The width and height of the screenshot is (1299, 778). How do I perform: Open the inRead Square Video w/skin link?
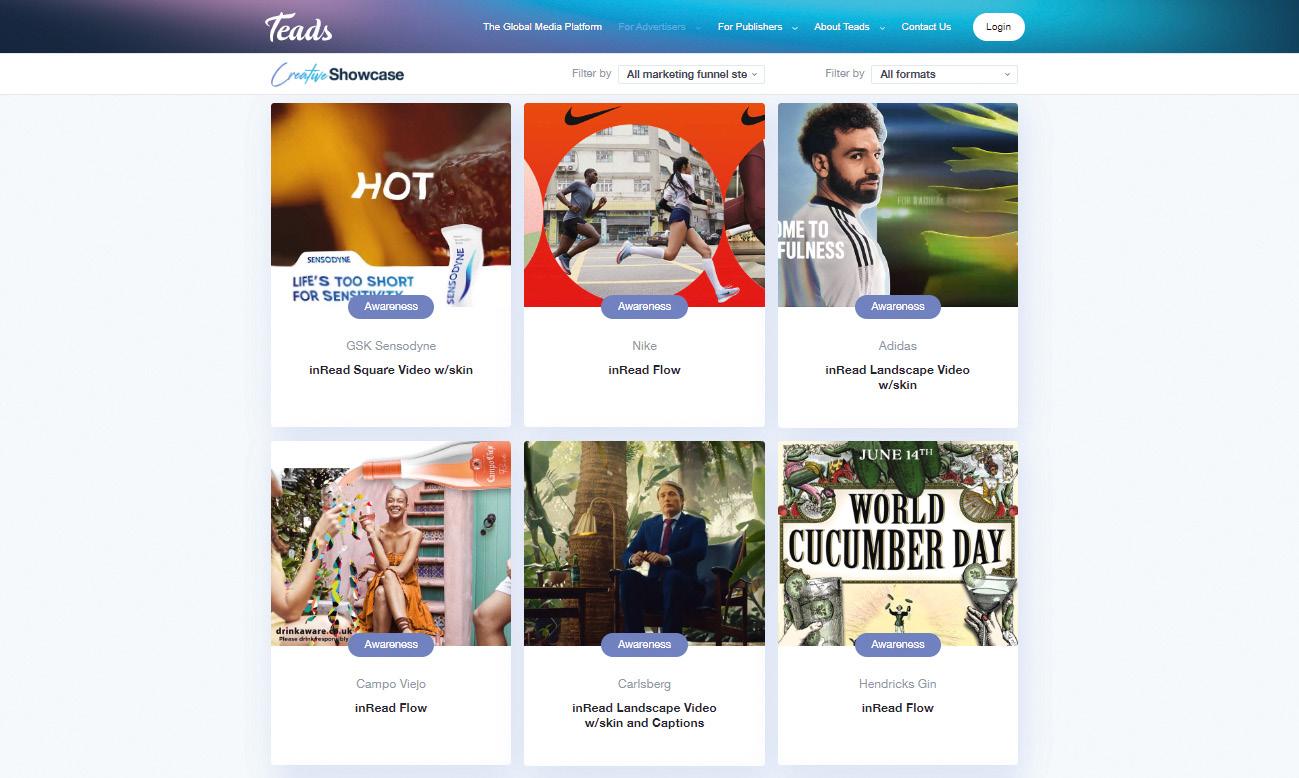[x=391, y=370]
